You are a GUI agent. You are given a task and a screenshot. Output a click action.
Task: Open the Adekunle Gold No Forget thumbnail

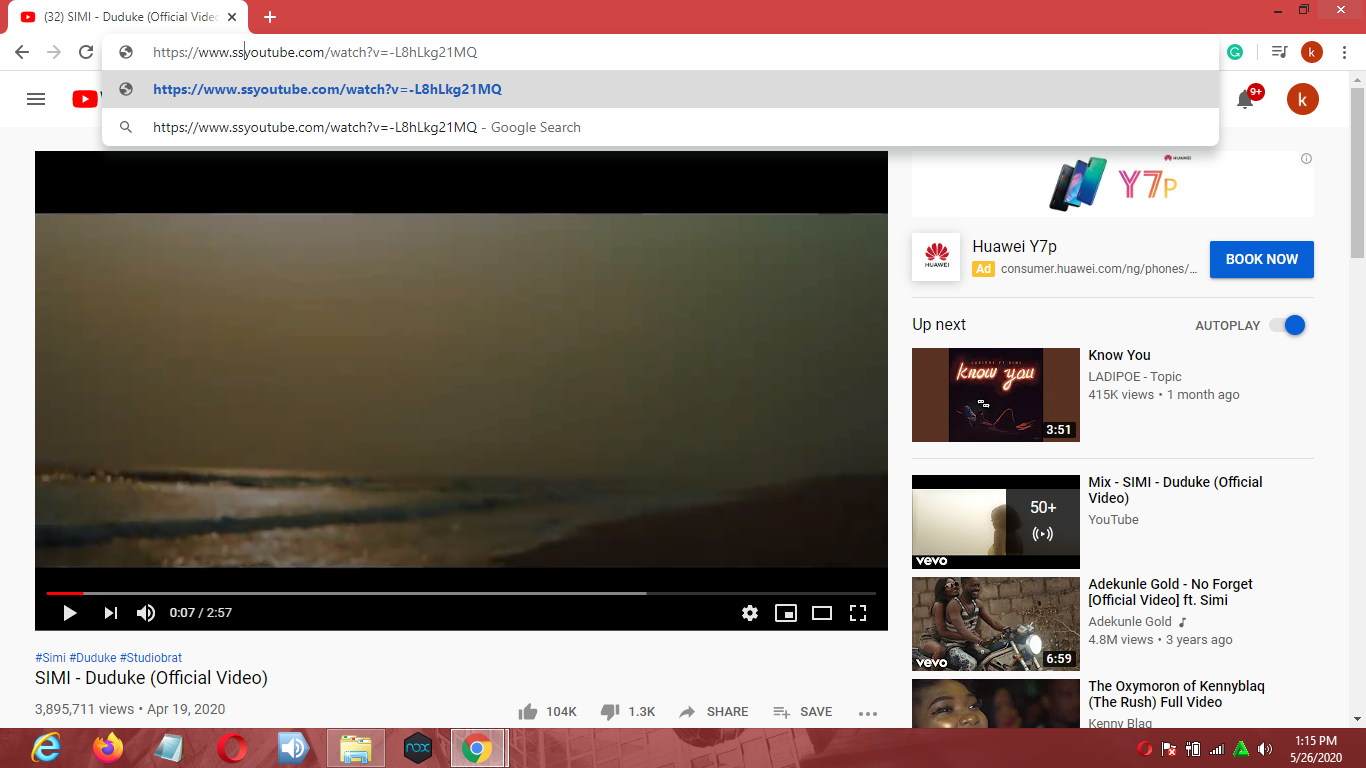coord(996,624)
